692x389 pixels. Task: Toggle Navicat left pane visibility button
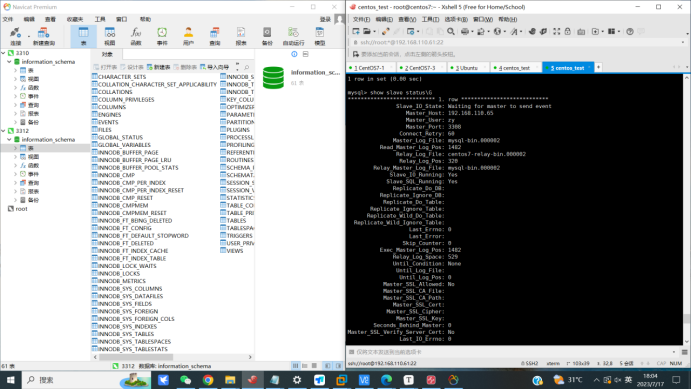(327, 366)
